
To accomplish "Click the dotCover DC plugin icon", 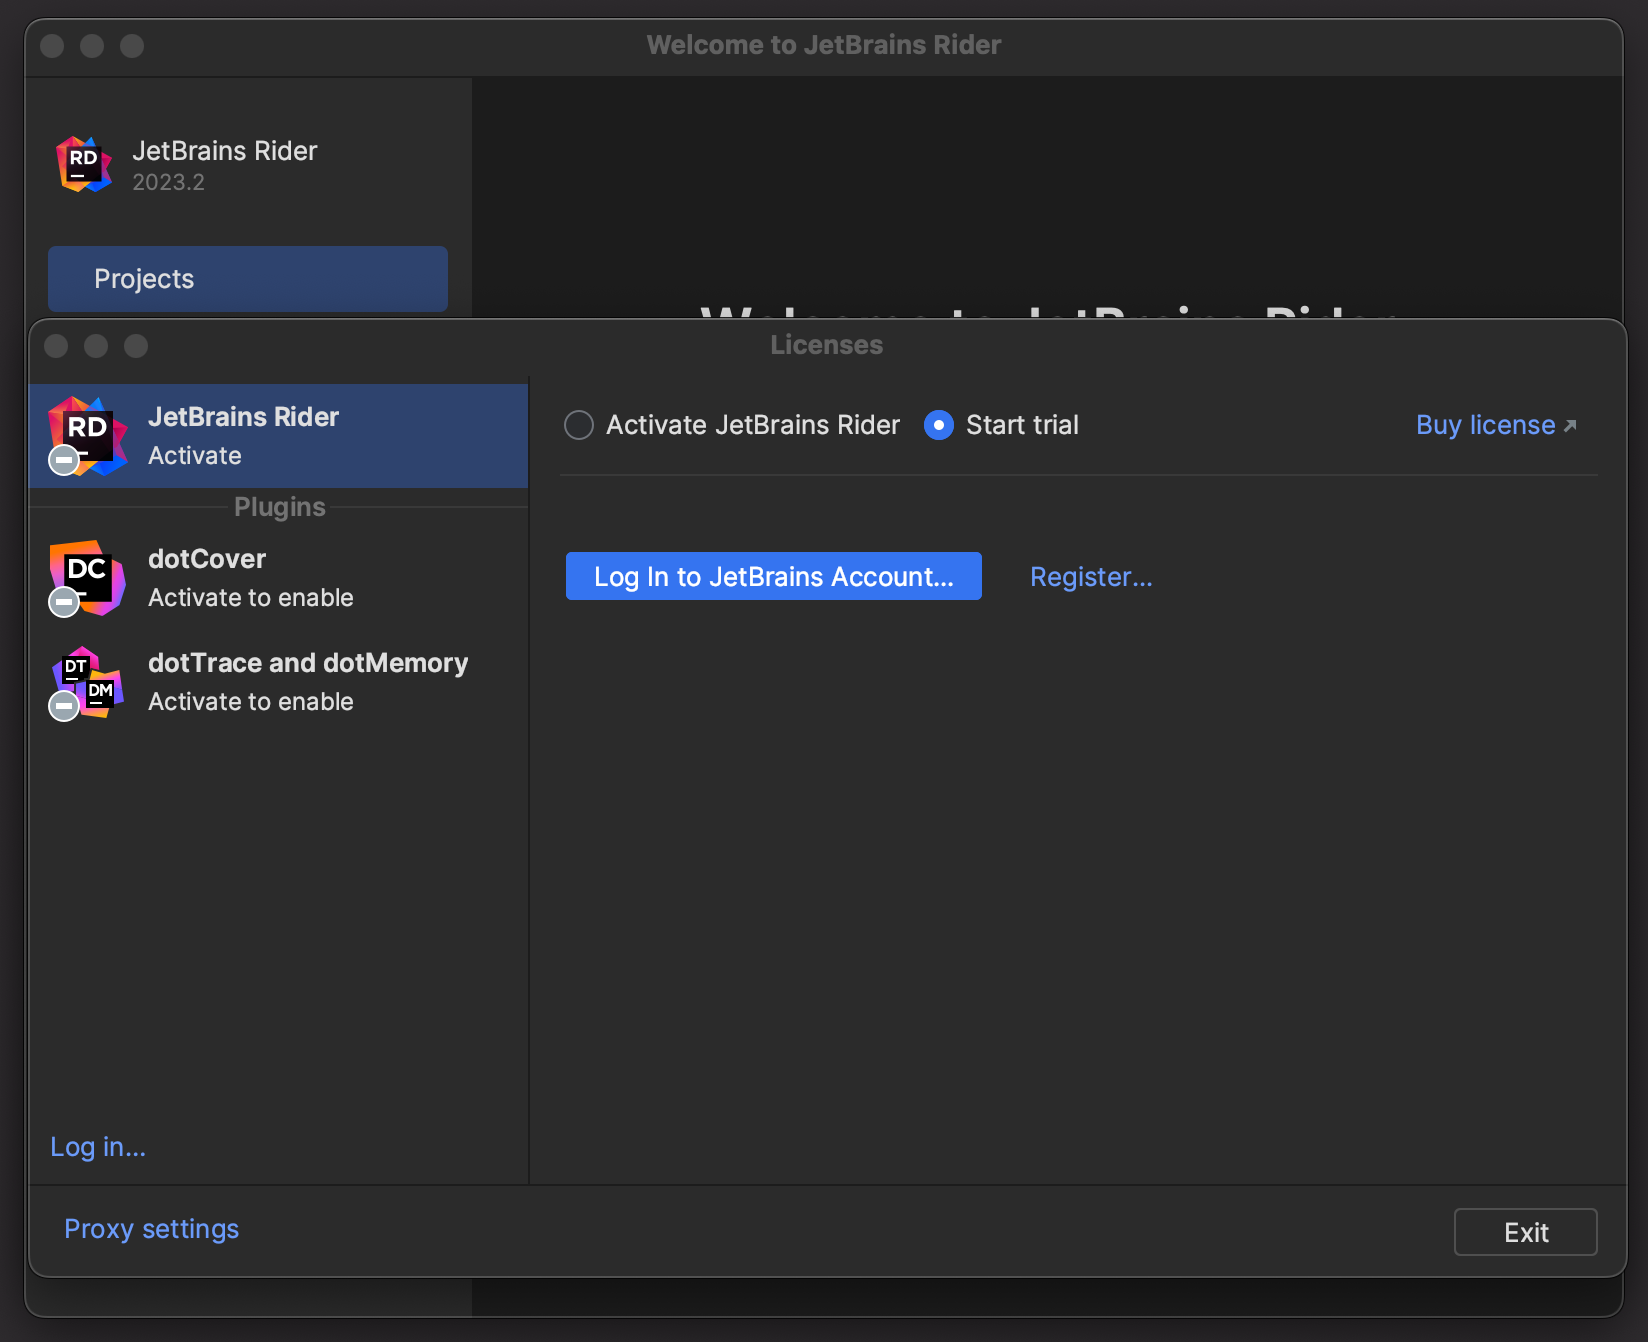I will click(x=88, y=578).
